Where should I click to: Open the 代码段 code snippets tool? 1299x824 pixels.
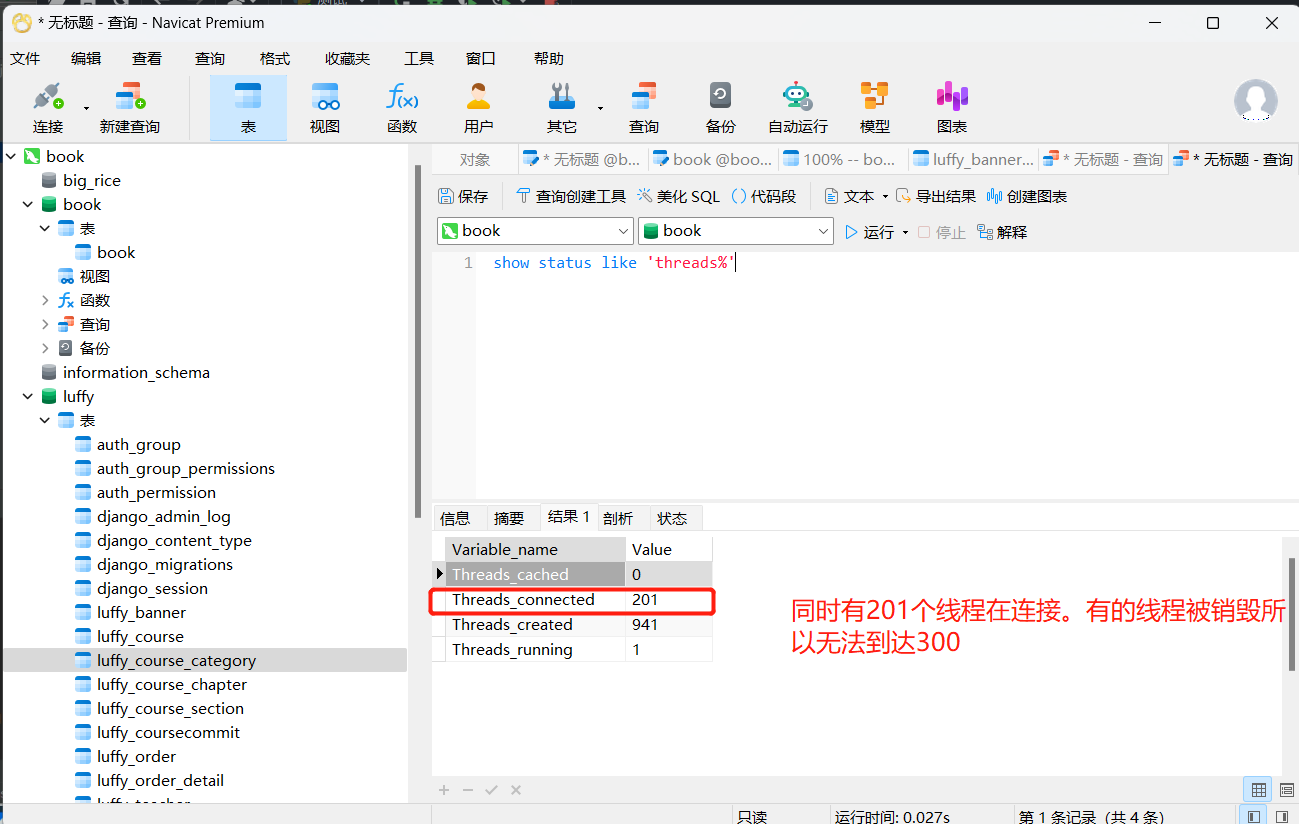tap(764, 196)
